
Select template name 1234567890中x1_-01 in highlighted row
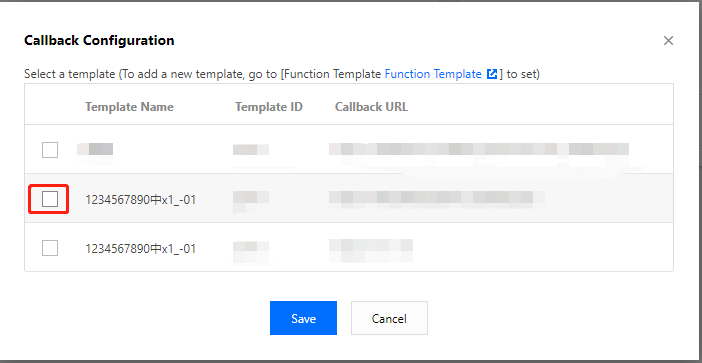pos(141,200)
